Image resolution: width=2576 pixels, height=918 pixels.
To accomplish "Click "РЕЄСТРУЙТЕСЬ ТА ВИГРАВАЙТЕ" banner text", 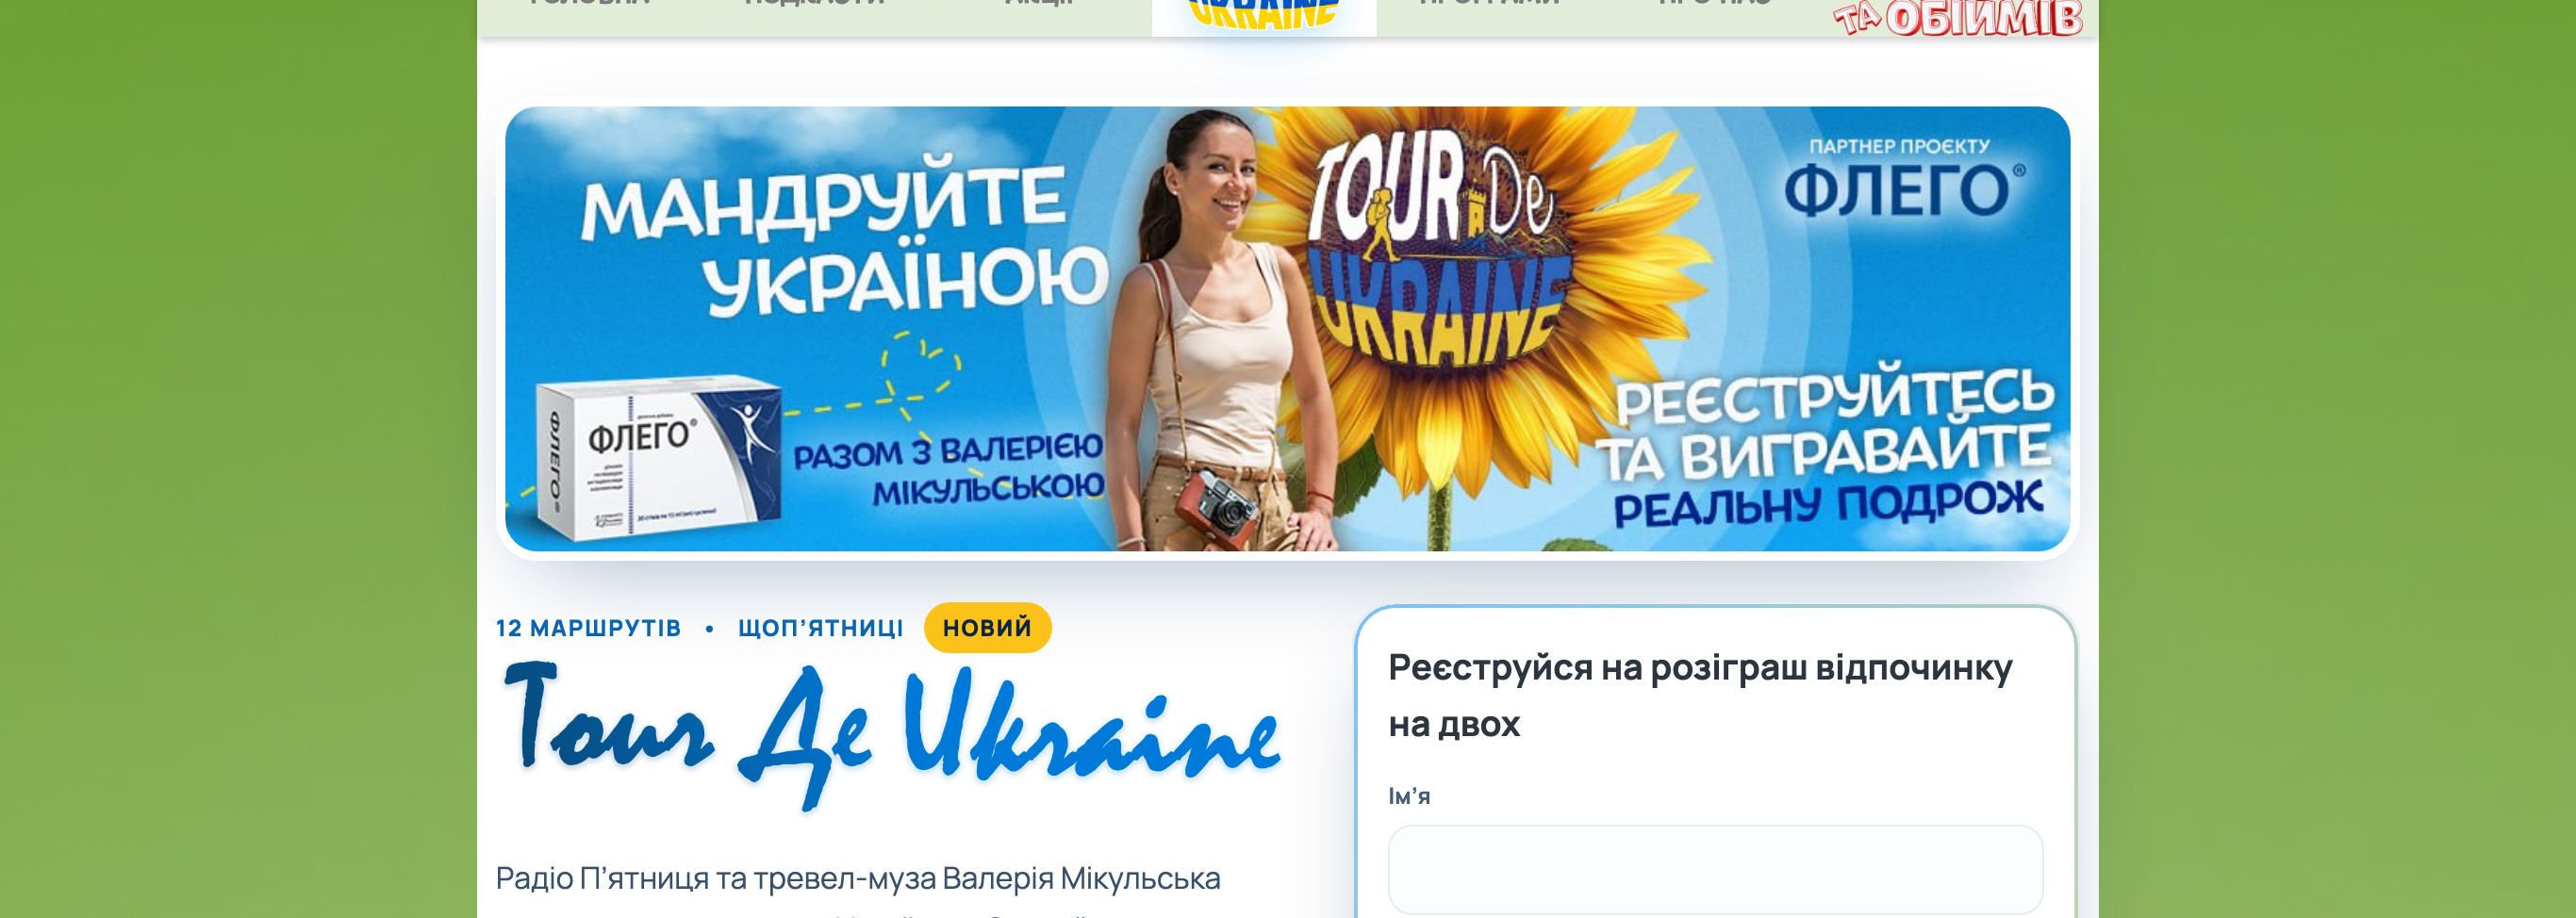I will [x=1826, y=424].
